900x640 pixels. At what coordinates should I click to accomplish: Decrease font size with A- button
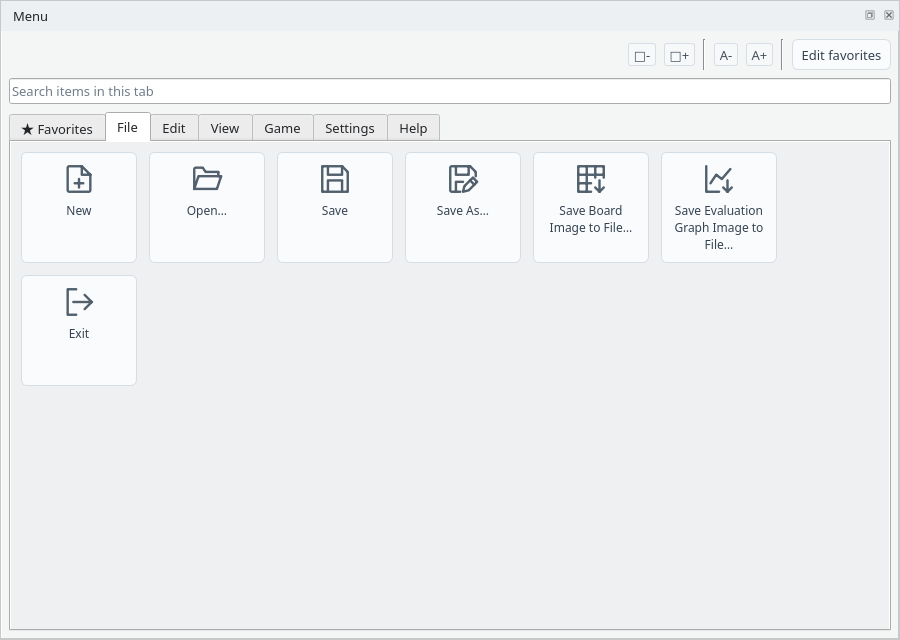tap(726, 55)
